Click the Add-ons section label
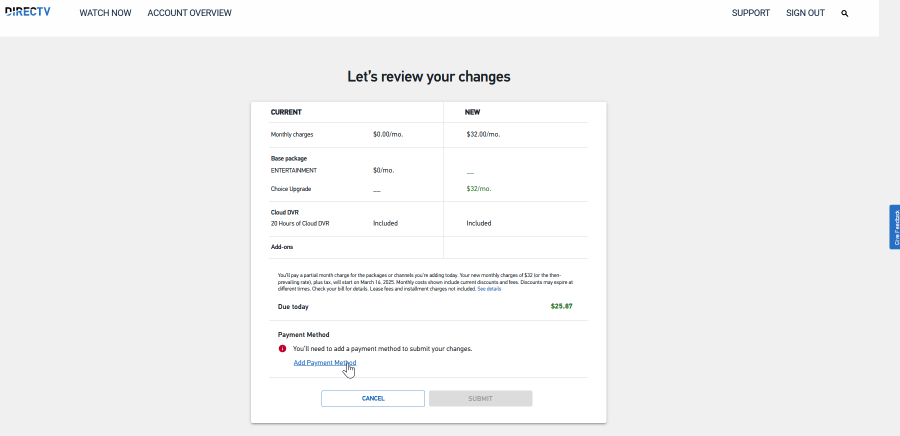 tap(282, 247)
